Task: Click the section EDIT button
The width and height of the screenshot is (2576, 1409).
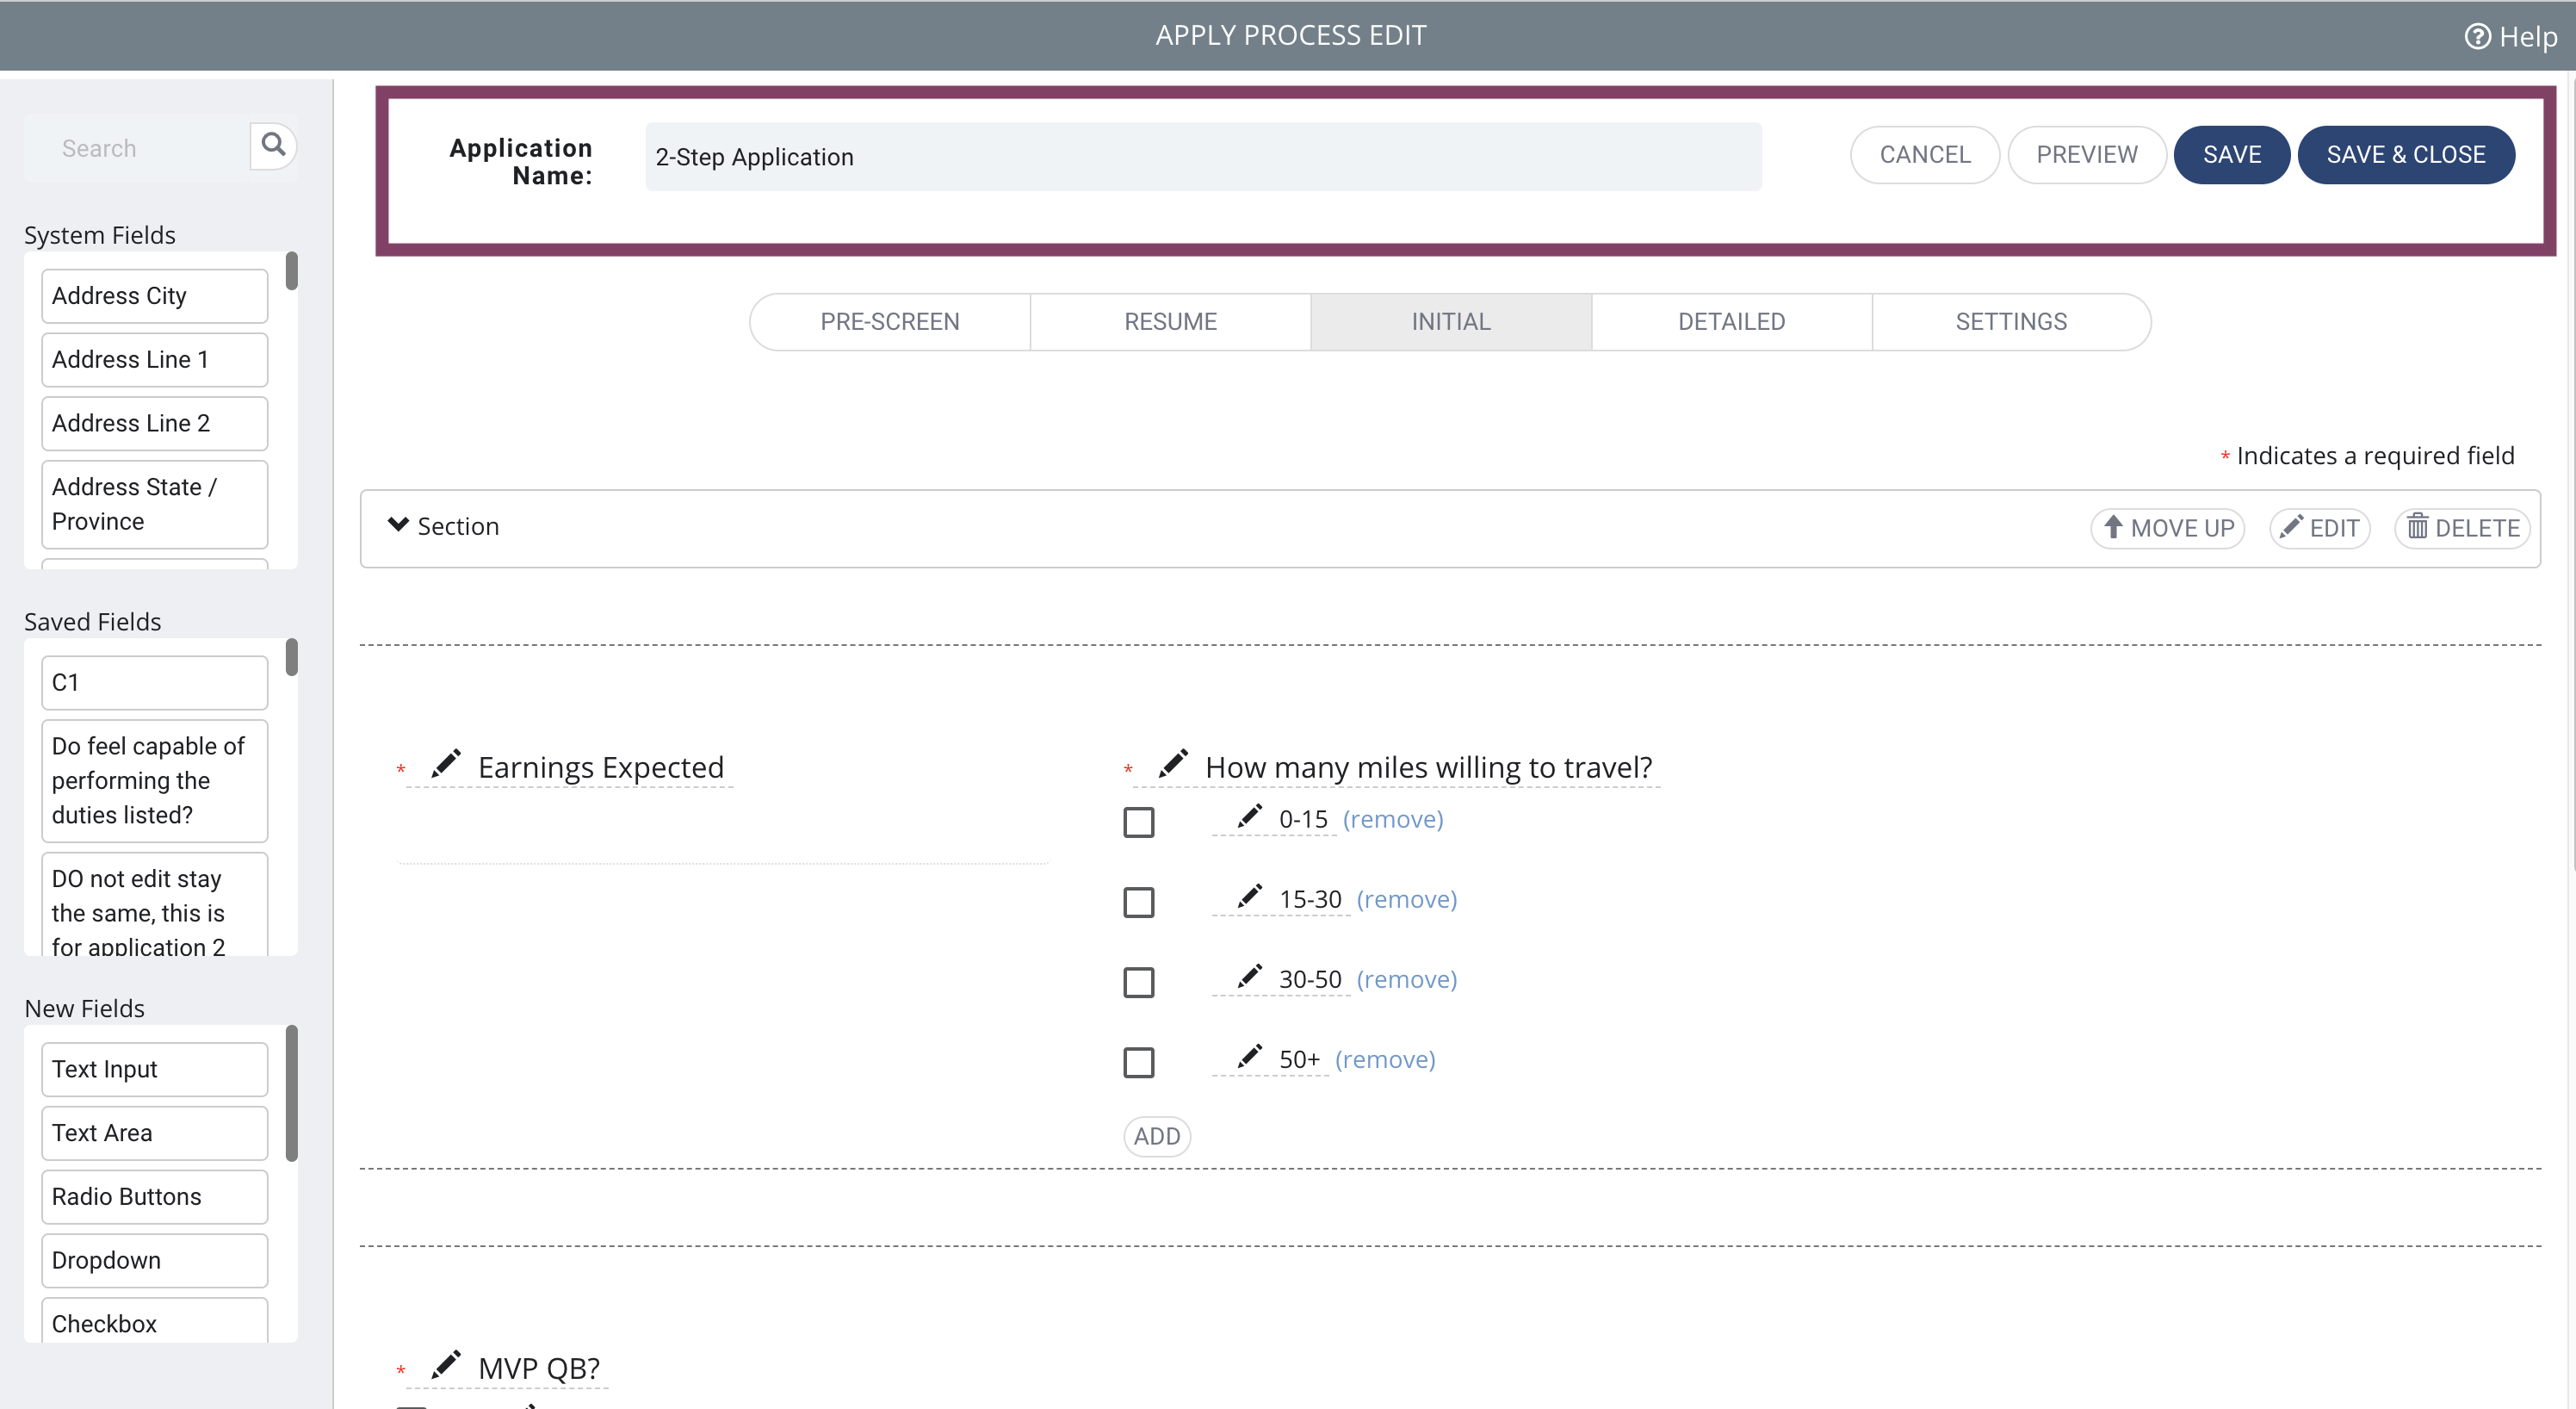Action: point(2319,528)
